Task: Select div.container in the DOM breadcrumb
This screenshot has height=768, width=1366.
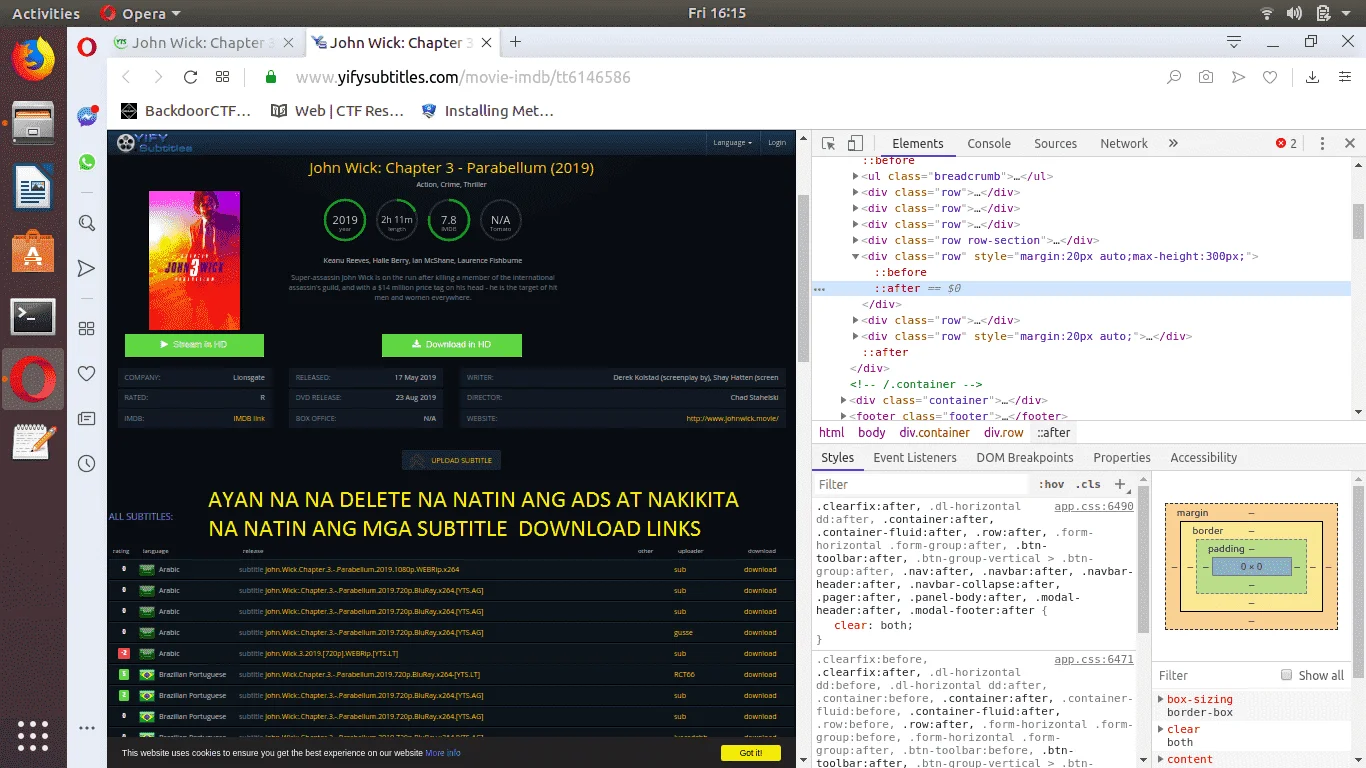Action: (934, 433)
